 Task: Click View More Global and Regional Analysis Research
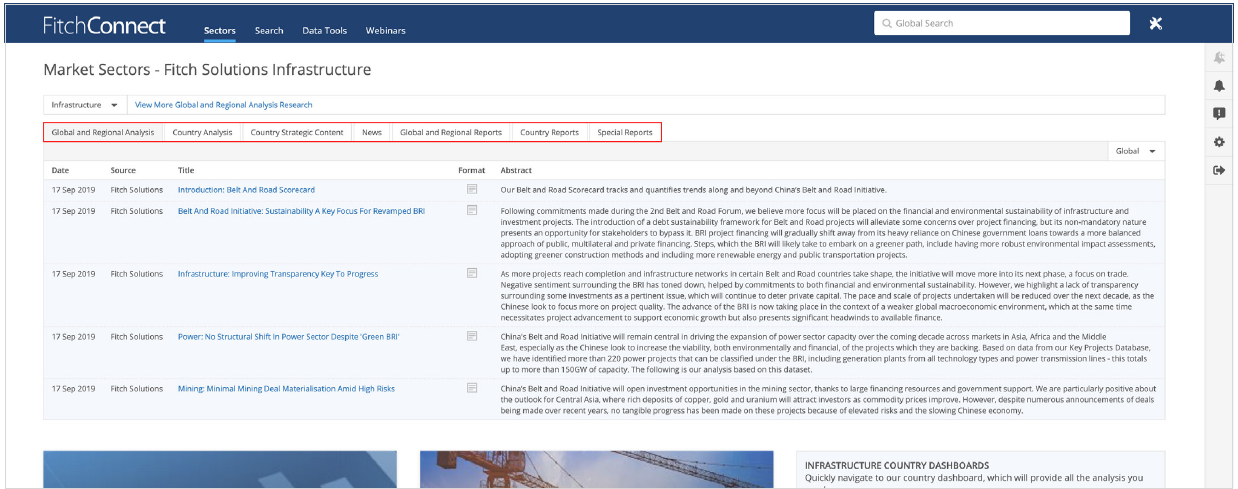[x=223, y=105]
